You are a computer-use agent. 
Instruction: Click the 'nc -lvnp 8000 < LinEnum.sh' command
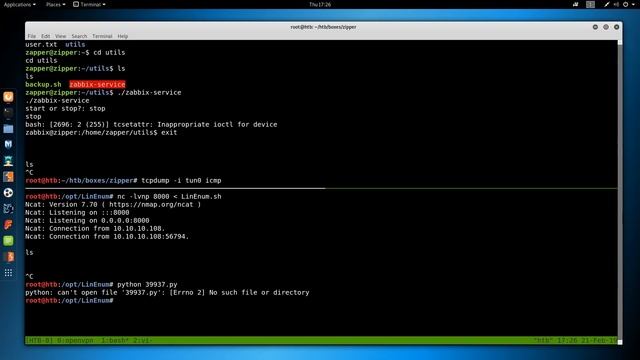tap(169, 196)
